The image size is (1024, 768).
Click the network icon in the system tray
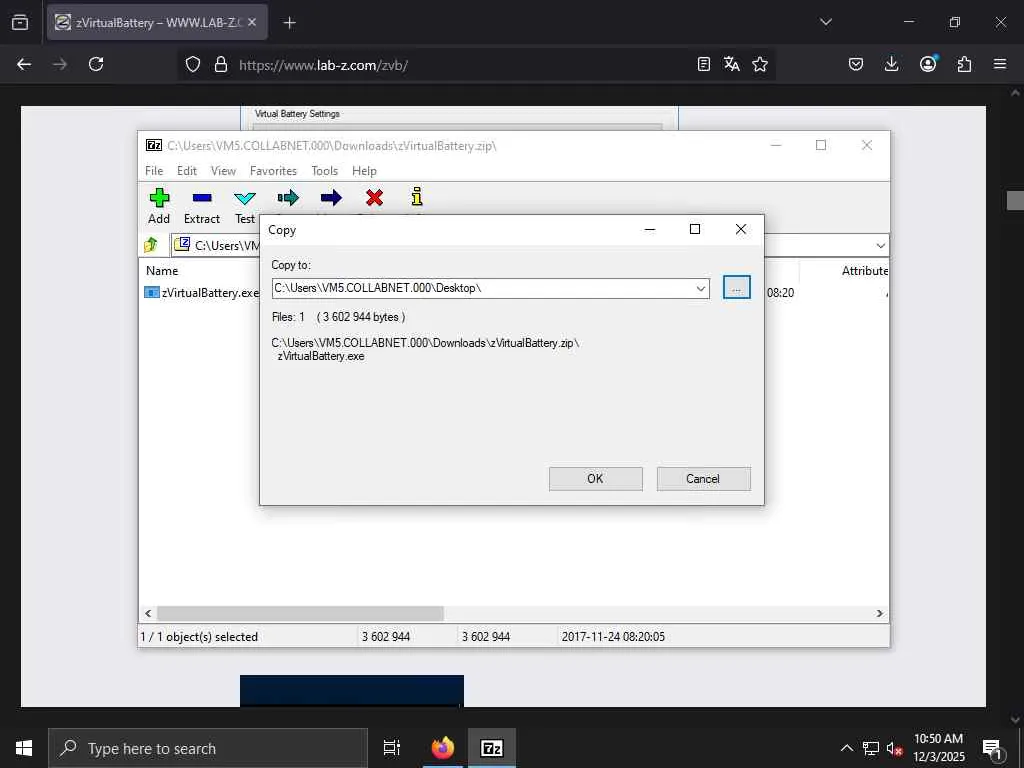tap(871, 748)
